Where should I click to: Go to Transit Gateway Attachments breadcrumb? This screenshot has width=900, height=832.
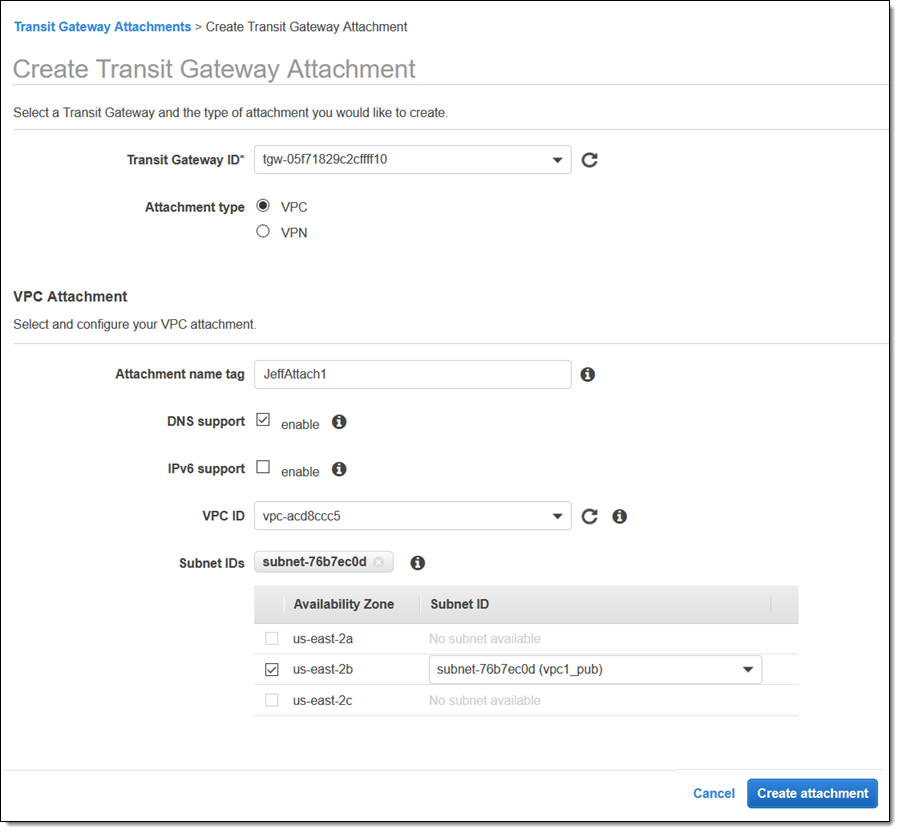pyautogui.click(x=102, y=27)
